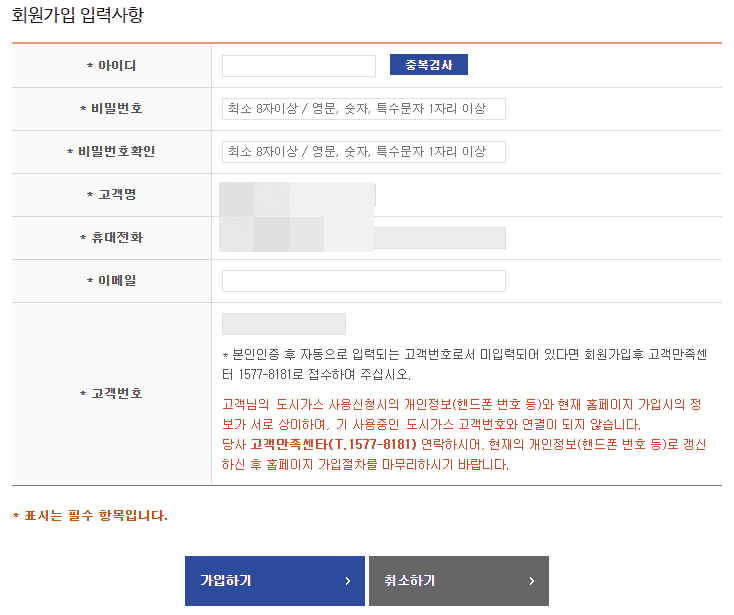The width and height of the screenshot is (734, 615).
Task: Focus the 비밀번호확인 confirmation field
Action: pyautogui.click(x=364, y=152)
